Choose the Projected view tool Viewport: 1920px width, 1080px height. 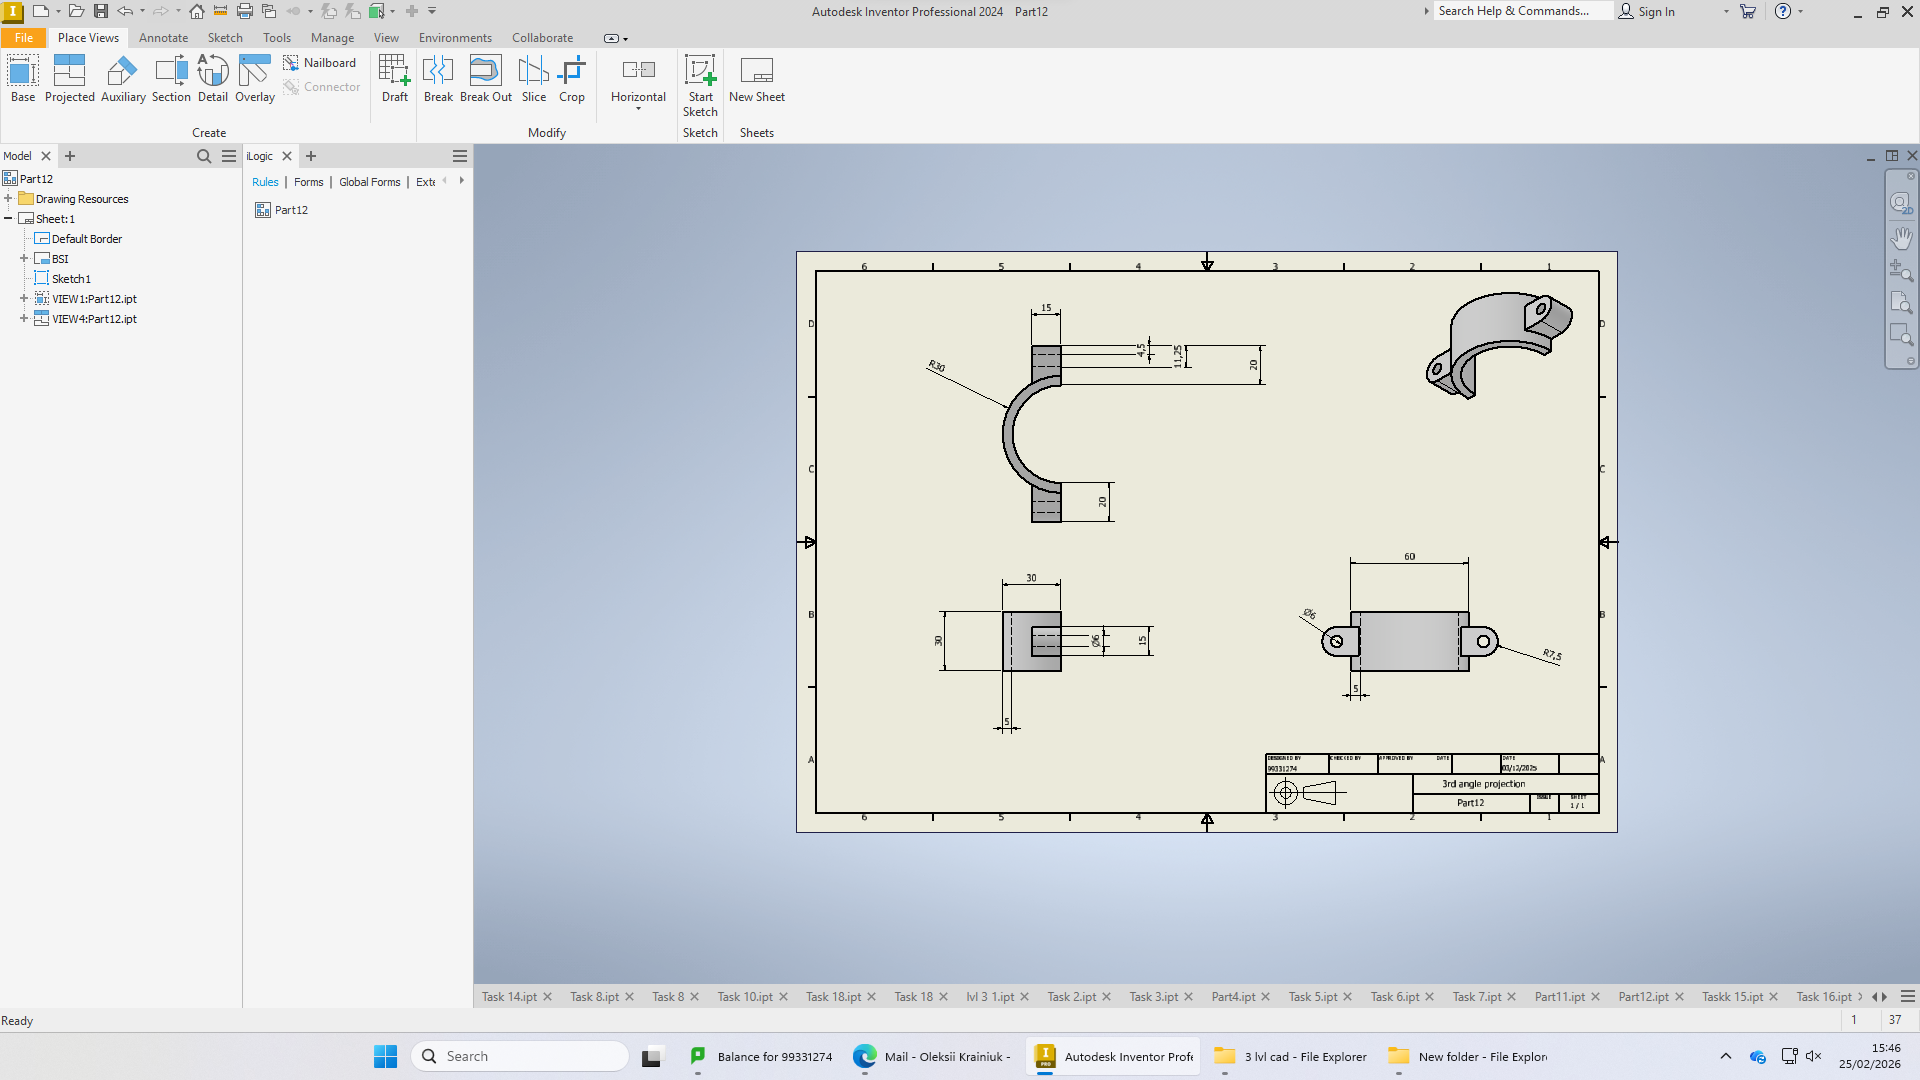[x=69, y=79]
